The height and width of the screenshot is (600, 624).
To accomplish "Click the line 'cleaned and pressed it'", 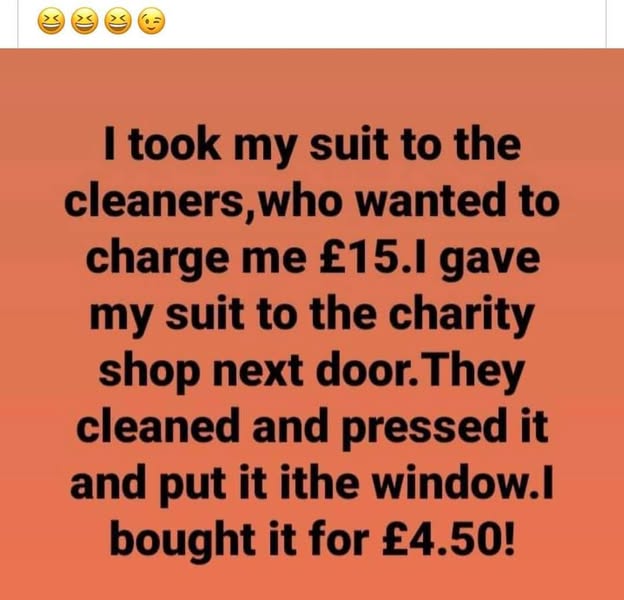I will pyautogui.click(x=313, y=428).
